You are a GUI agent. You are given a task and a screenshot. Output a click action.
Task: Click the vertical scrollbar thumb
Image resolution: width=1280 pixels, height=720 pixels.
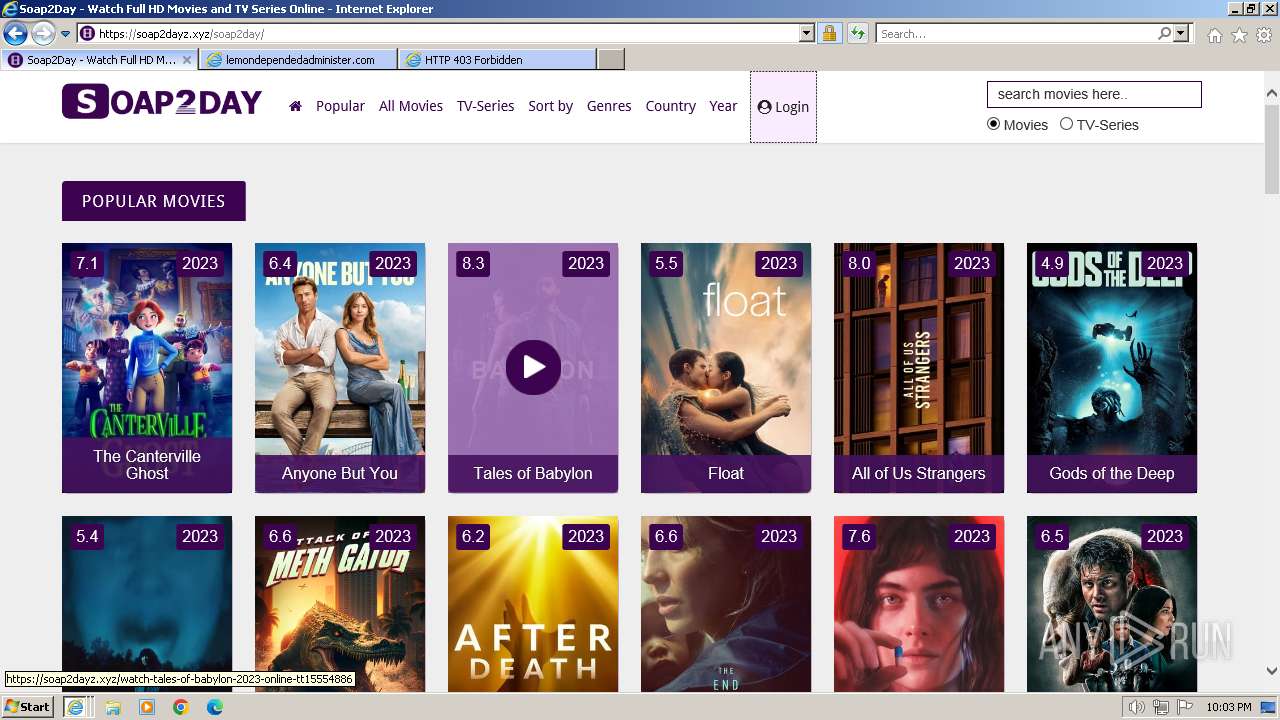coord(1272,148)
